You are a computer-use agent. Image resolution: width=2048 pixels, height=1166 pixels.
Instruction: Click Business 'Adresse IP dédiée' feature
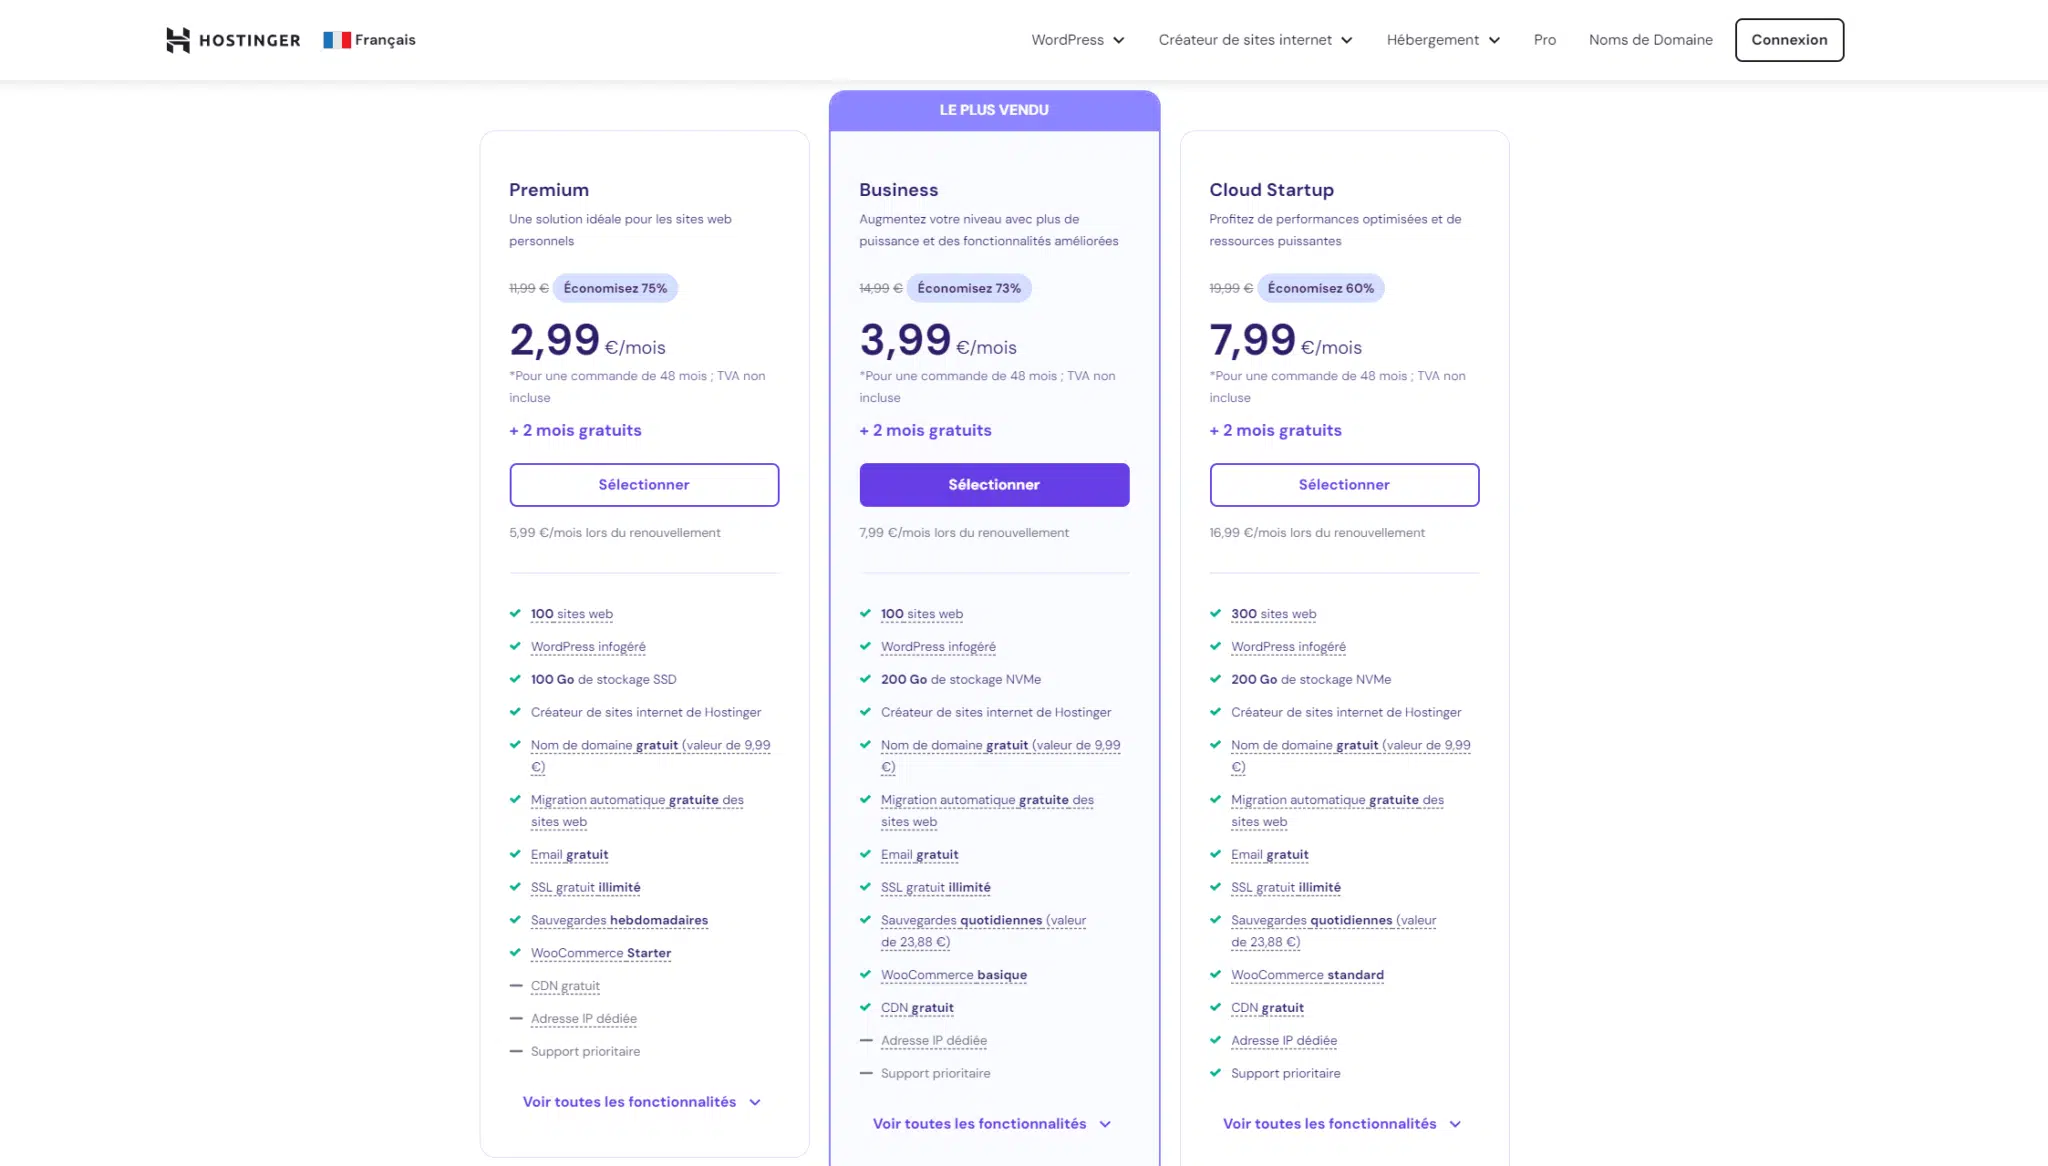point(934,1041)
